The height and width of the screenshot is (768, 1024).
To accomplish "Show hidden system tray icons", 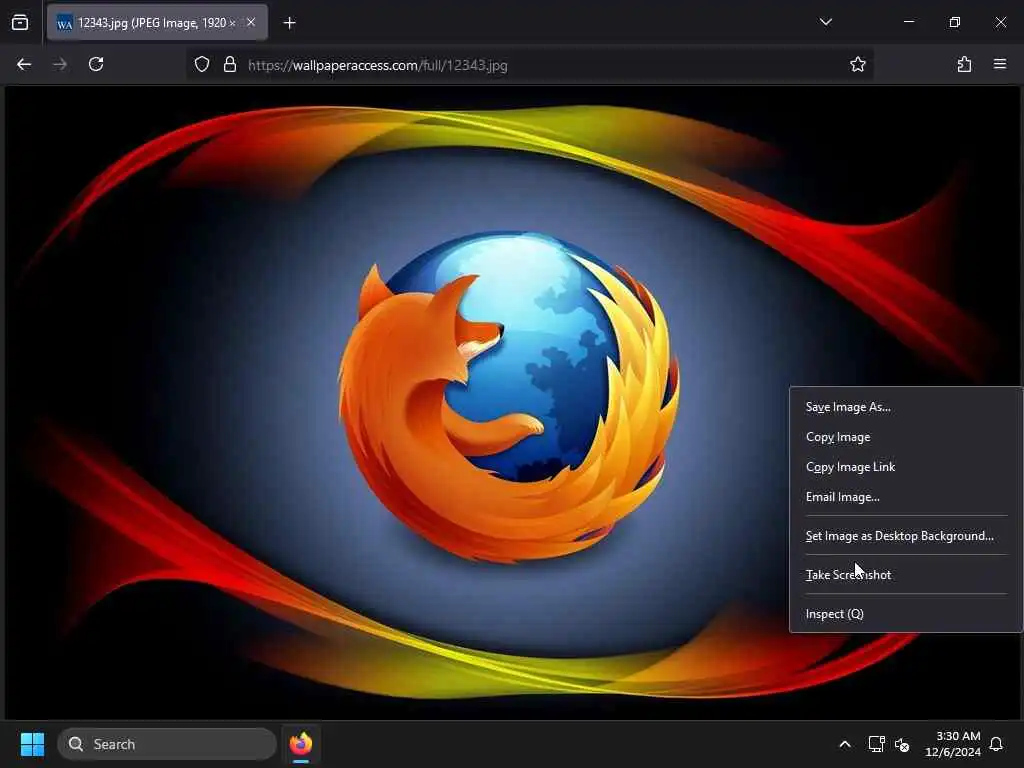I will pyautogui.click(x=844, y=744).
